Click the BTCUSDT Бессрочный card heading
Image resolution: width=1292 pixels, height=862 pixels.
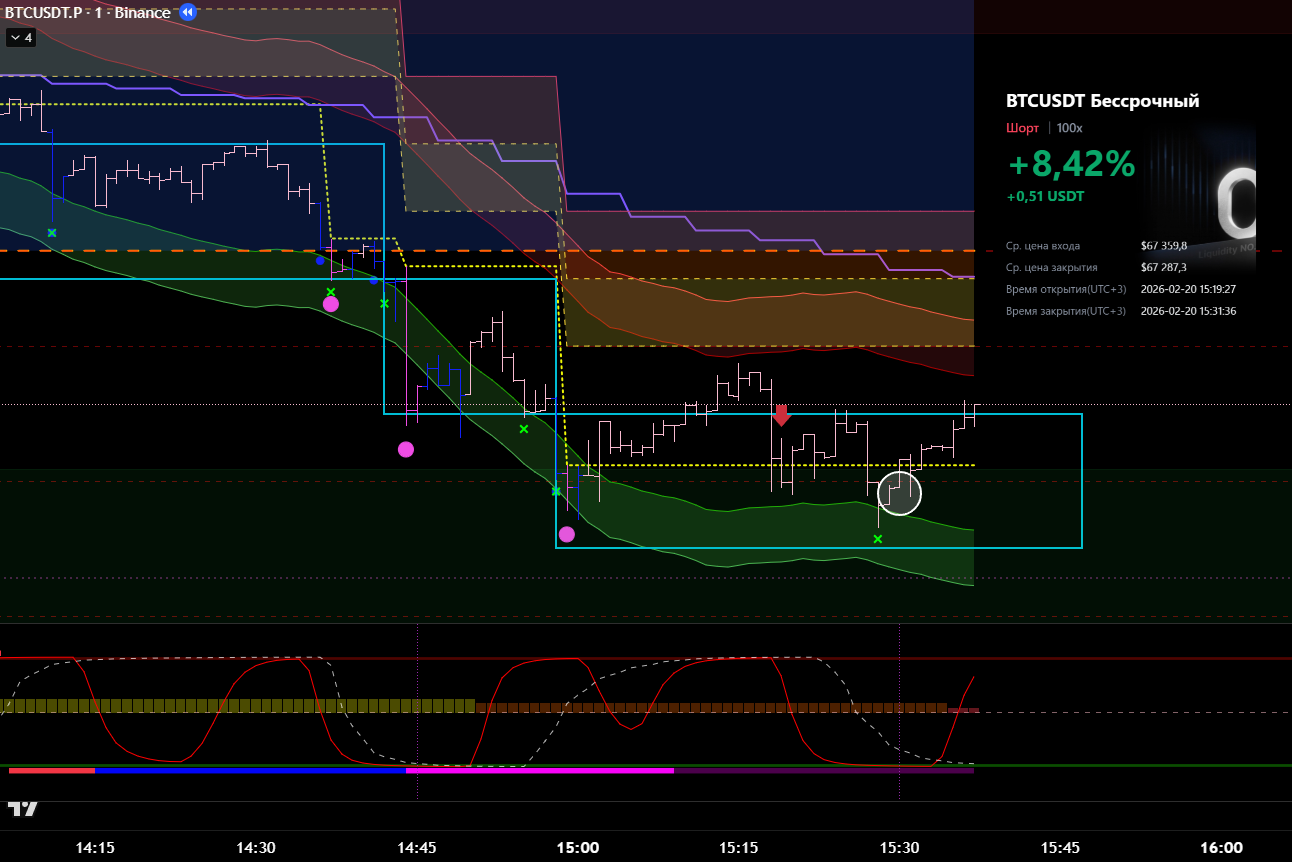tap(1102, 101)
